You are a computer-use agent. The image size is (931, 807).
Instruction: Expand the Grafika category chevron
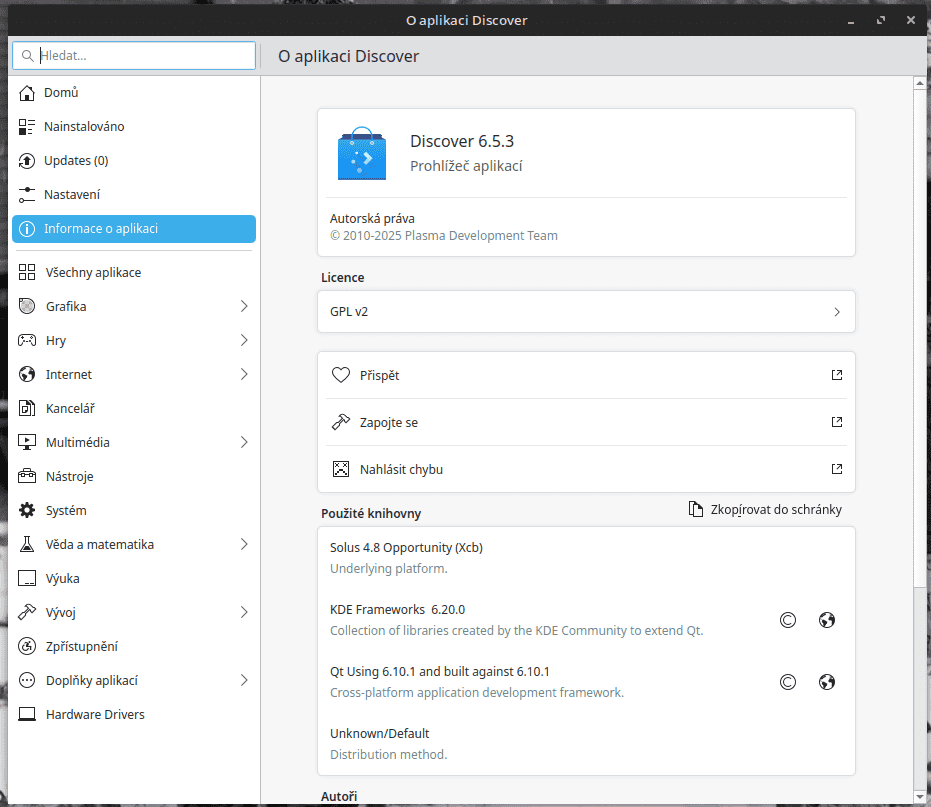[x=244, y=306]
